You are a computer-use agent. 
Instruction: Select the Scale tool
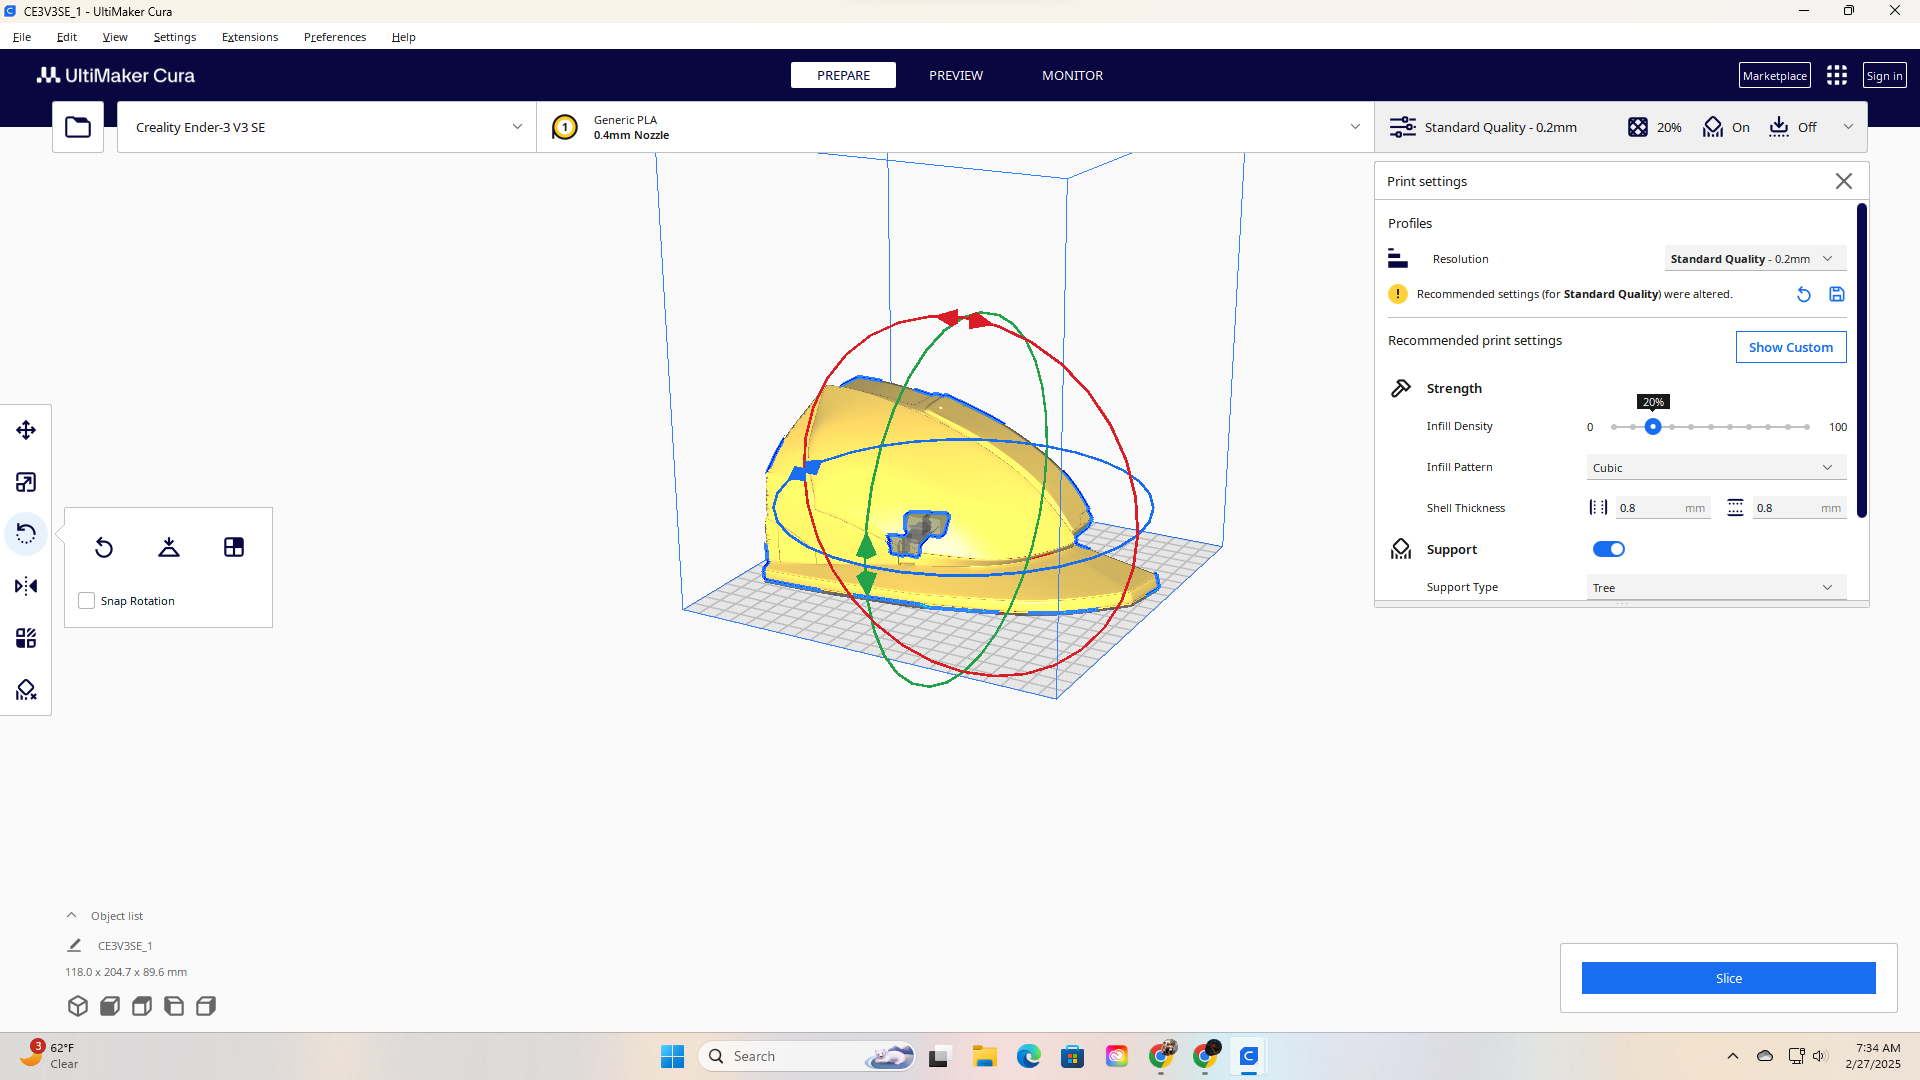(x=26, y=482)
